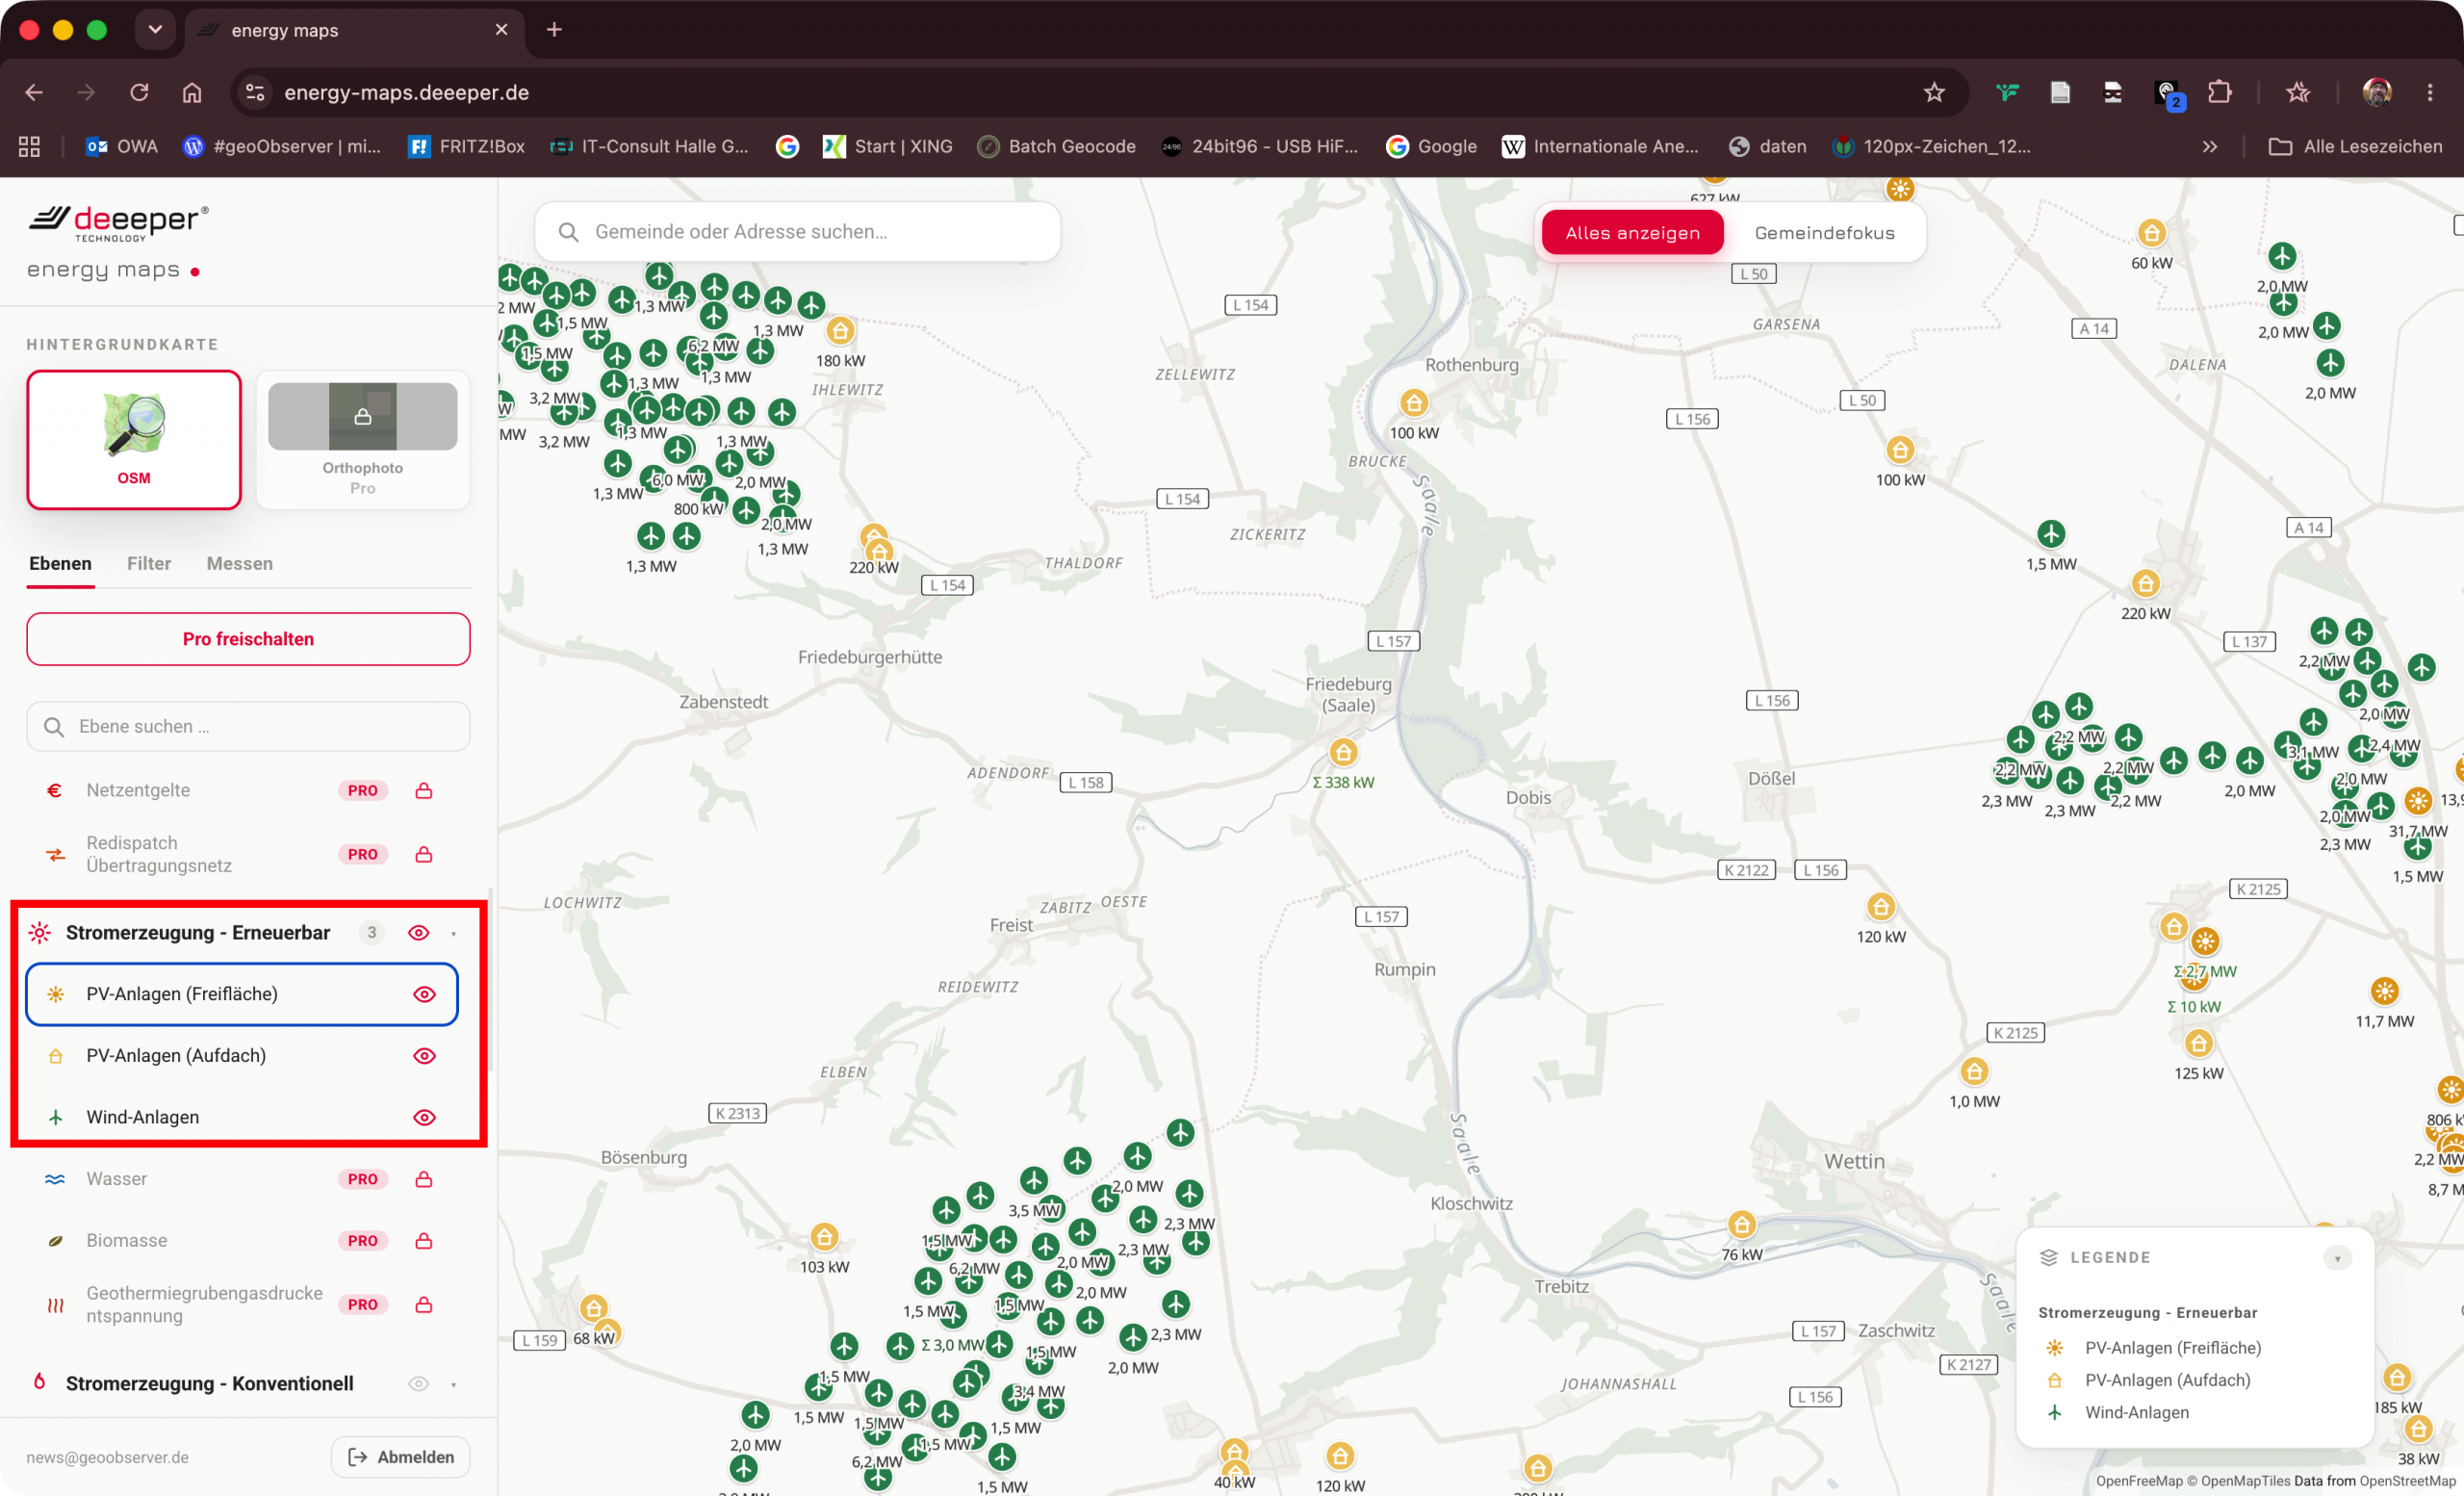Collapse the Stromerzeugung - Erneuerbar group arrow

point(454,934)
